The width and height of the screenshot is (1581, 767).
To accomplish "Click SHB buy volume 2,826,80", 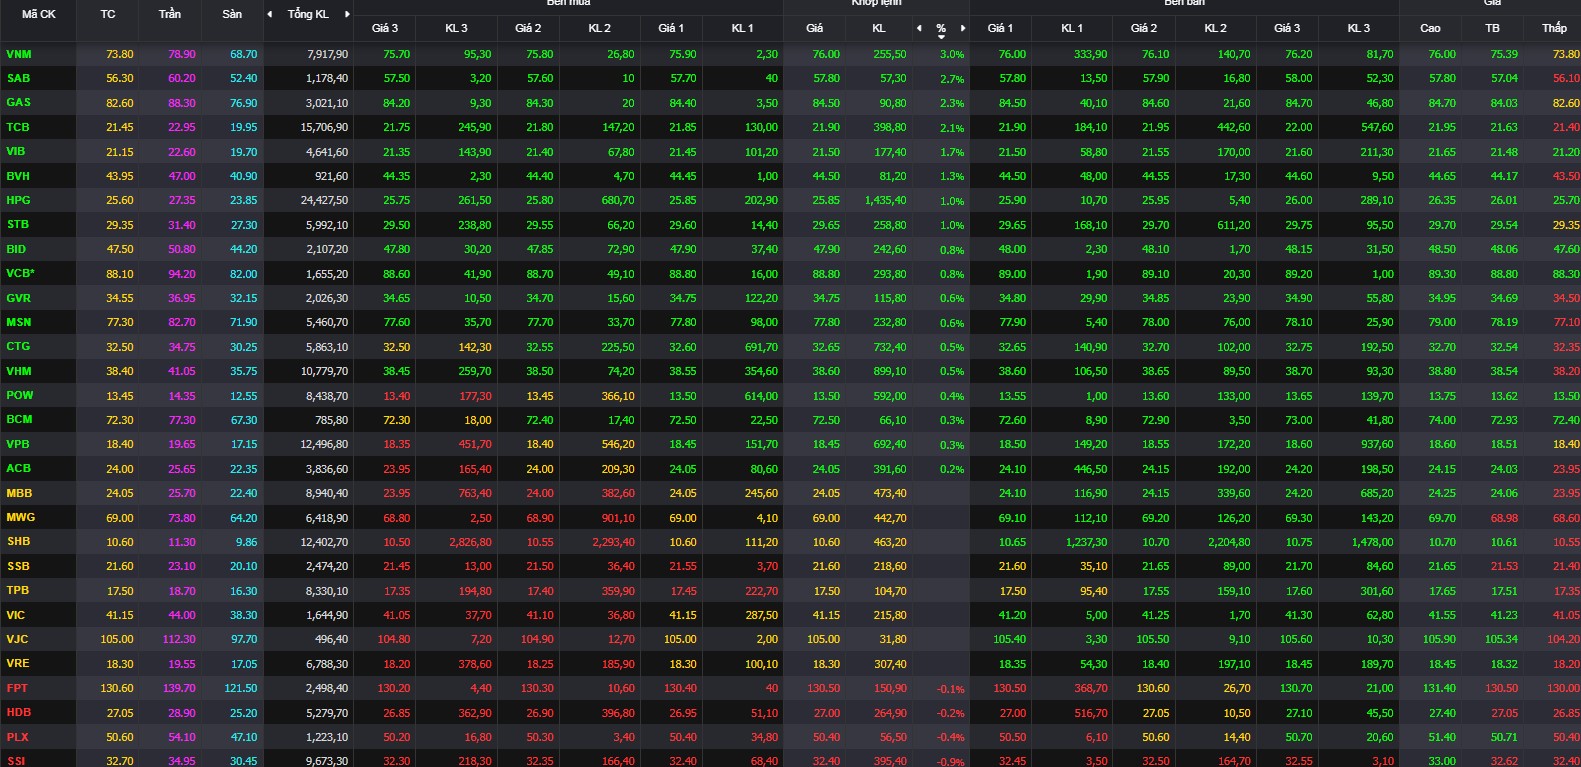I will (x=471, y=542).
